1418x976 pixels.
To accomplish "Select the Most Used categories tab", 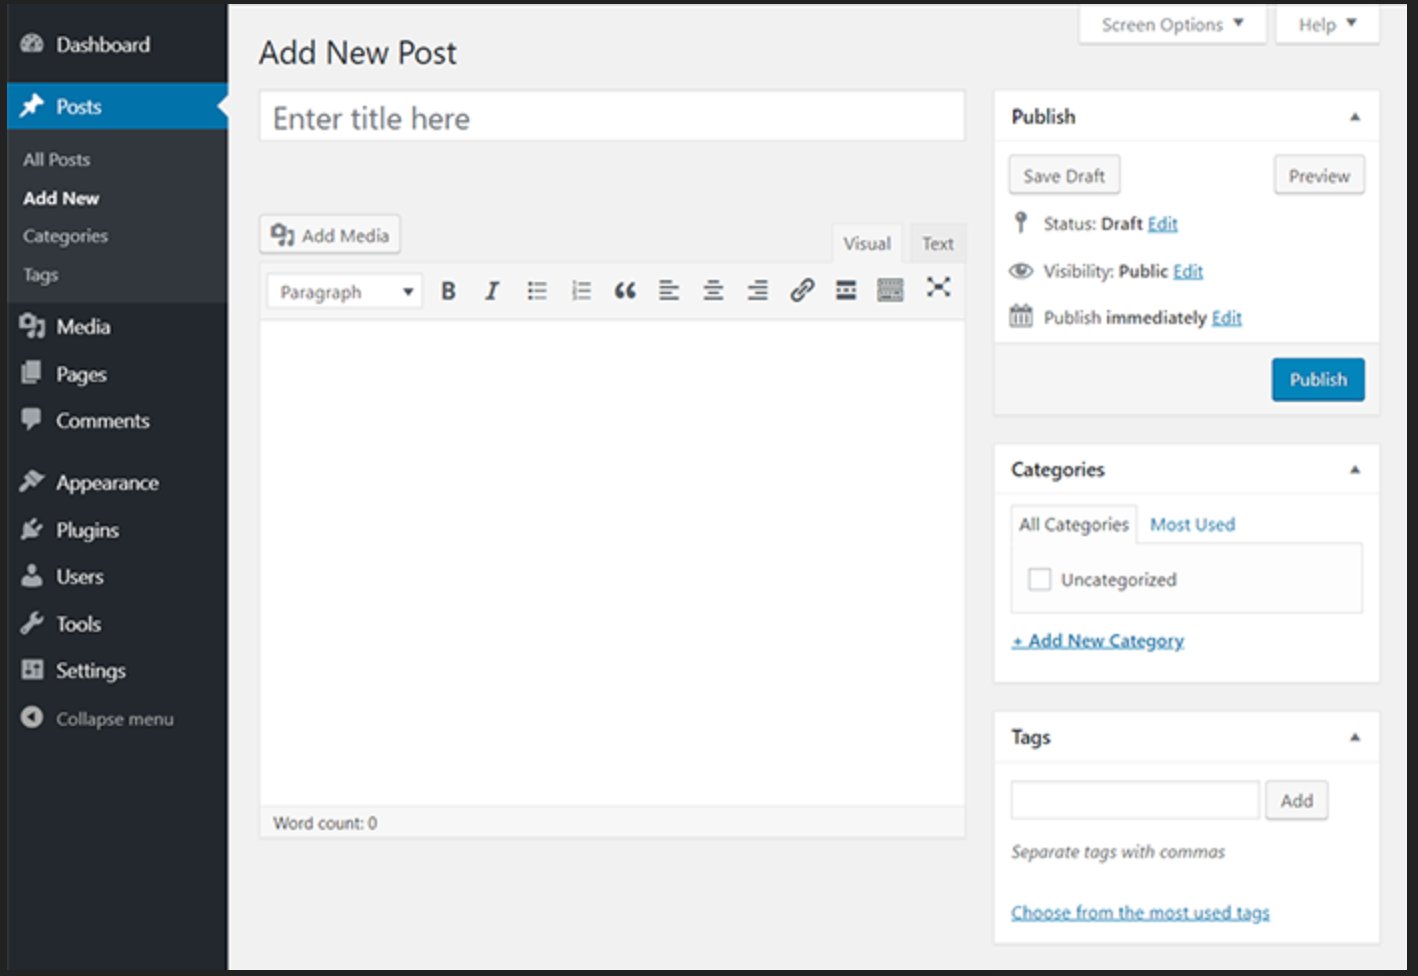I will point(1192,525).
